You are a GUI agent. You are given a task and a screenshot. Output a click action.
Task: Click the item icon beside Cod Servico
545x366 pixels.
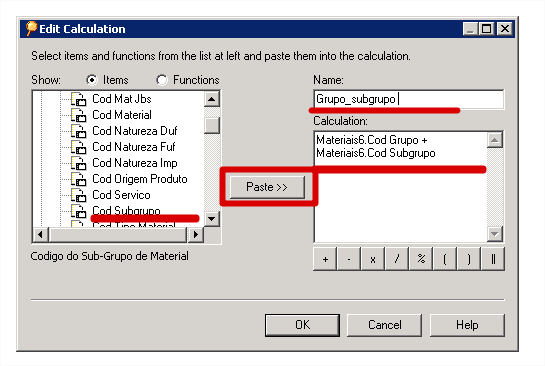[79, 195]
